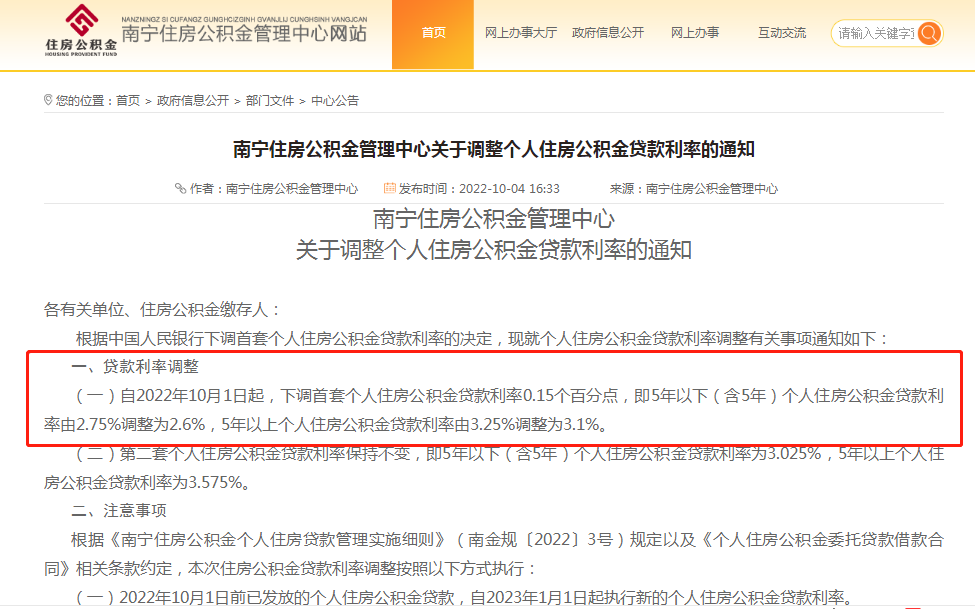
Task: Select 政府信息公开 in the top navigation
Action: pyautogui.click(x=608, y=33)
